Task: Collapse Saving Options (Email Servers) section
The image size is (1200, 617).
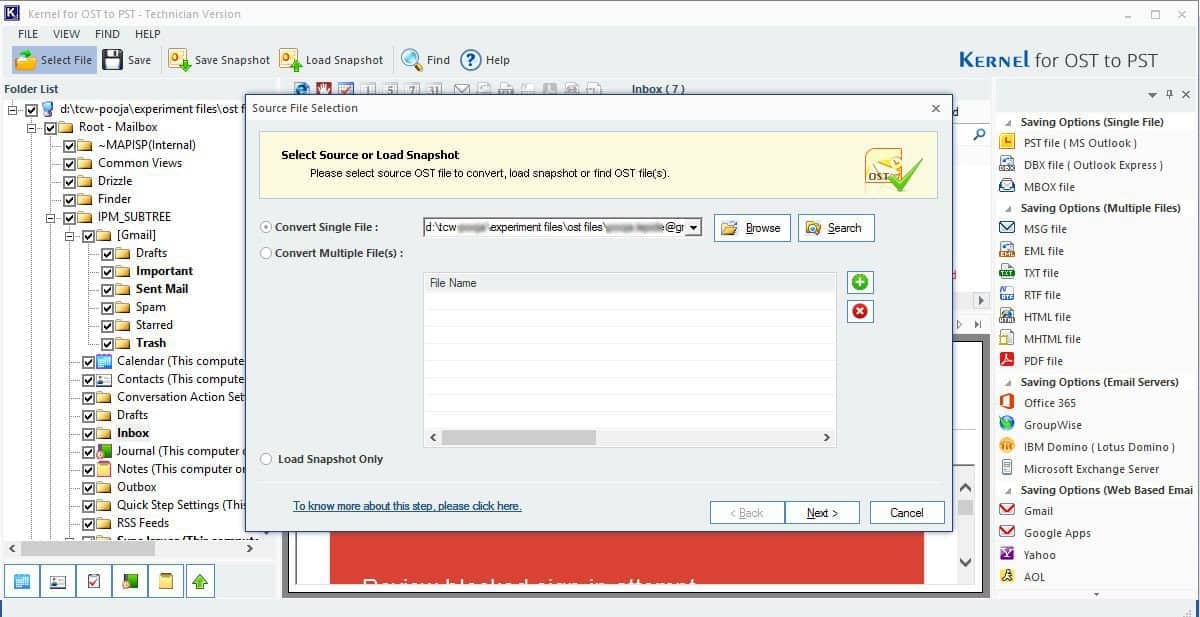Action: [1008, 382]
